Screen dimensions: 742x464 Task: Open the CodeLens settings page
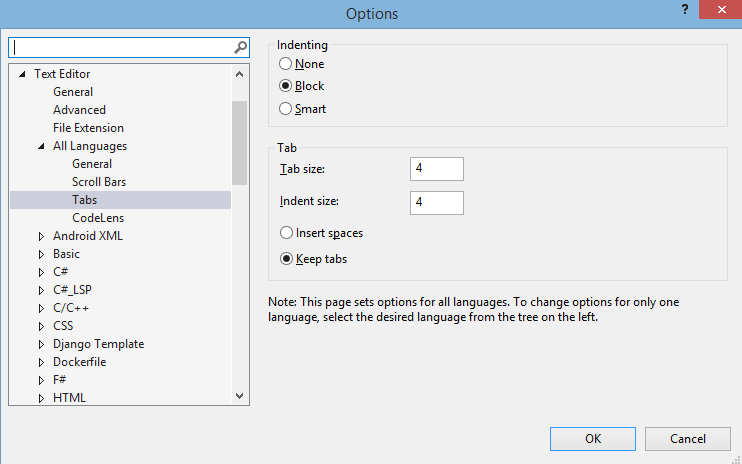point(98,218)
